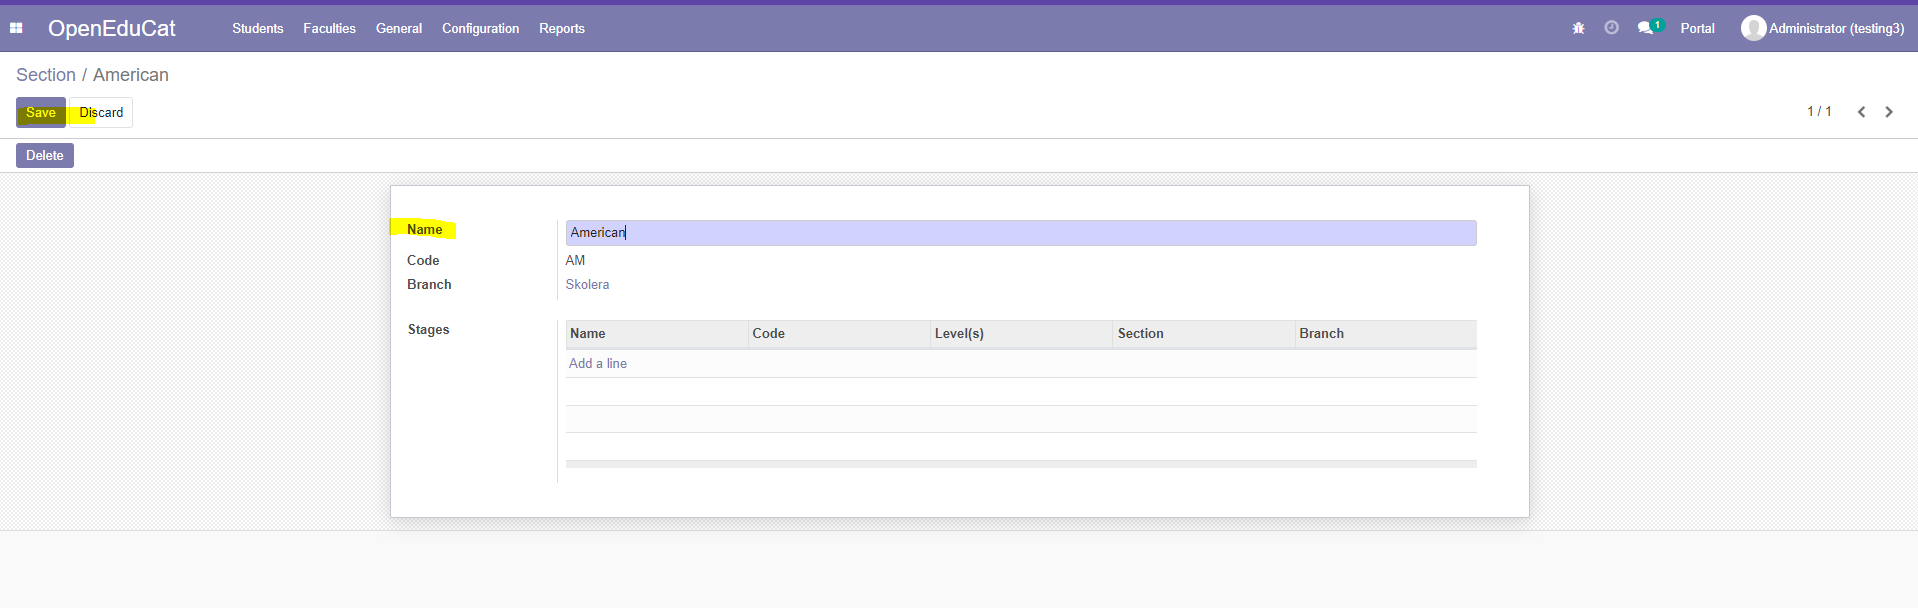
Task: Click the Stages field label
Action: [x=428, y=329]
